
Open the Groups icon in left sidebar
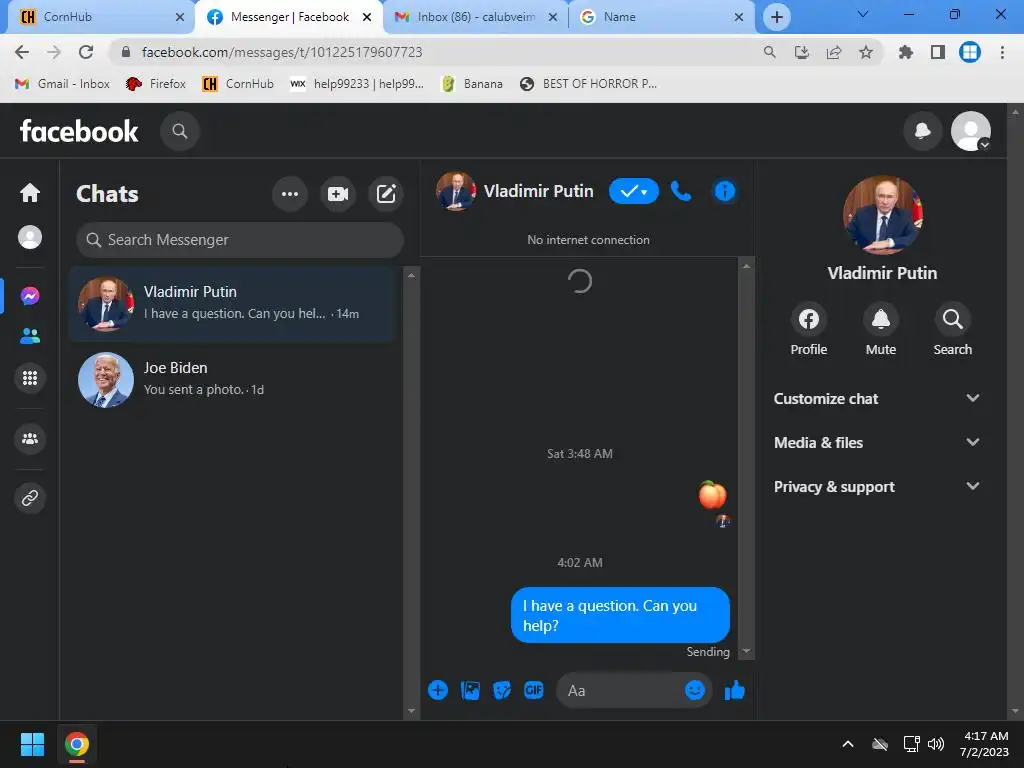tap(30, 439)
